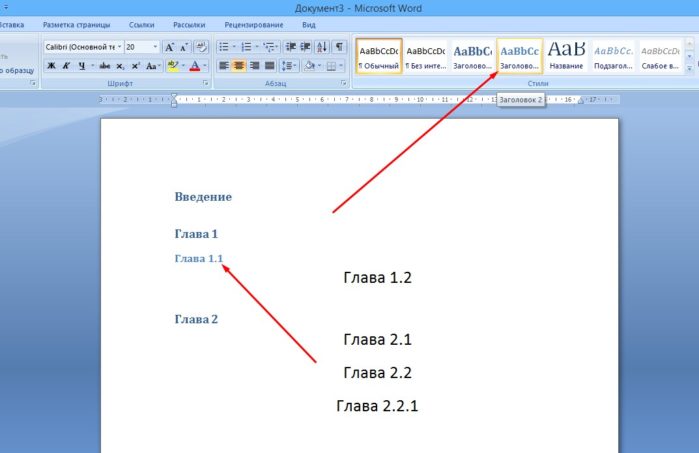Click the right indent marker on ruler

580,101
